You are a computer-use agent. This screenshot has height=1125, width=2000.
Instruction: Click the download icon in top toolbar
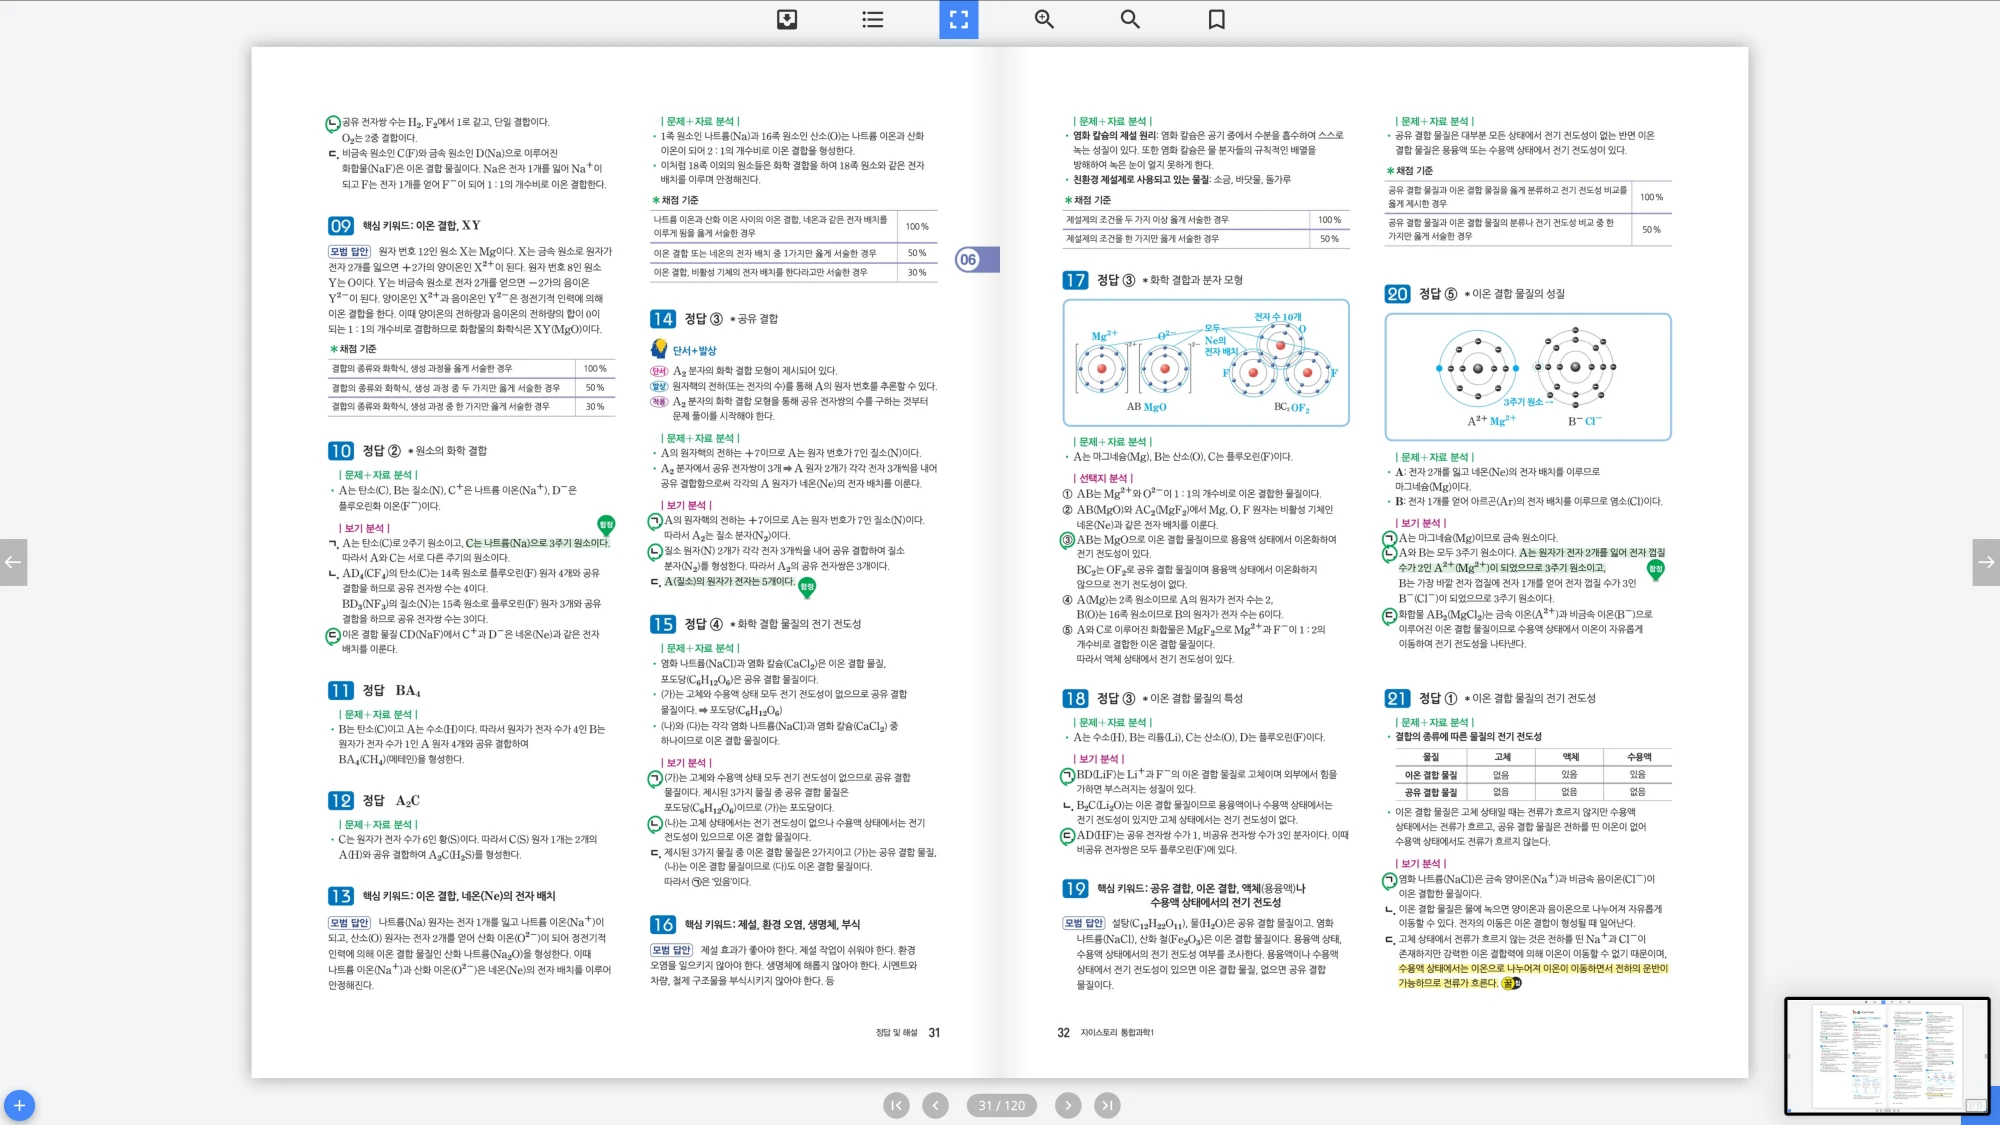[x=787, y=19]
